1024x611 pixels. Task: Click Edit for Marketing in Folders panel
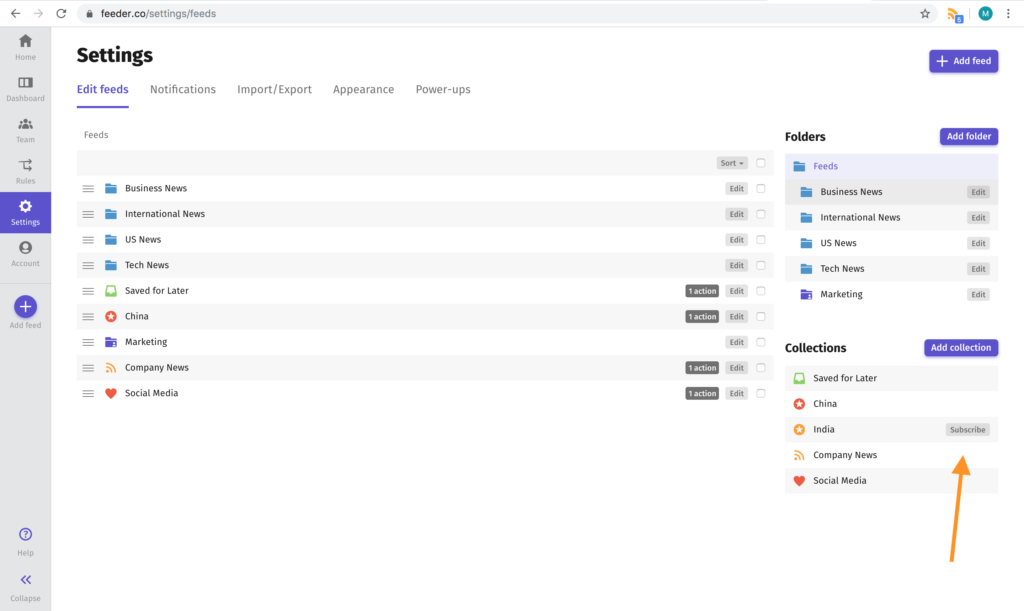pyautogui.click(x=978, y=294)
